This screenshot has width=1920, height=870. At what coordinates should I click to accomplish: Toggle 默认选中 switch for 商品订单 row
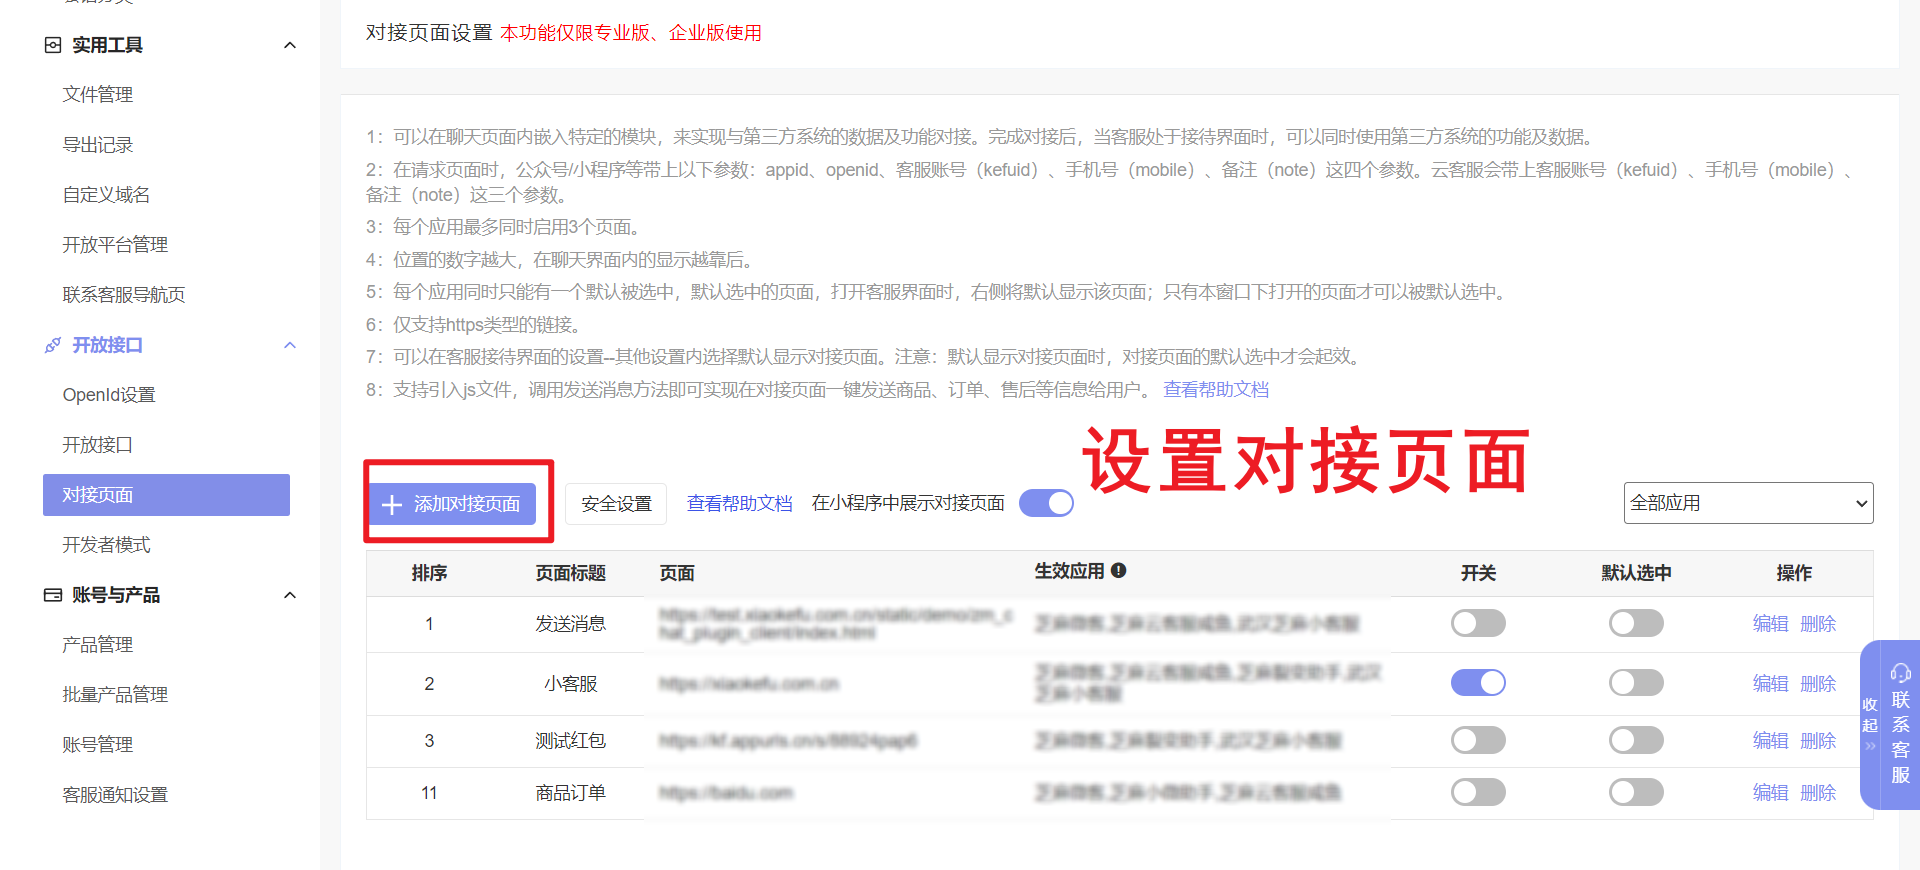[1636, 792]
